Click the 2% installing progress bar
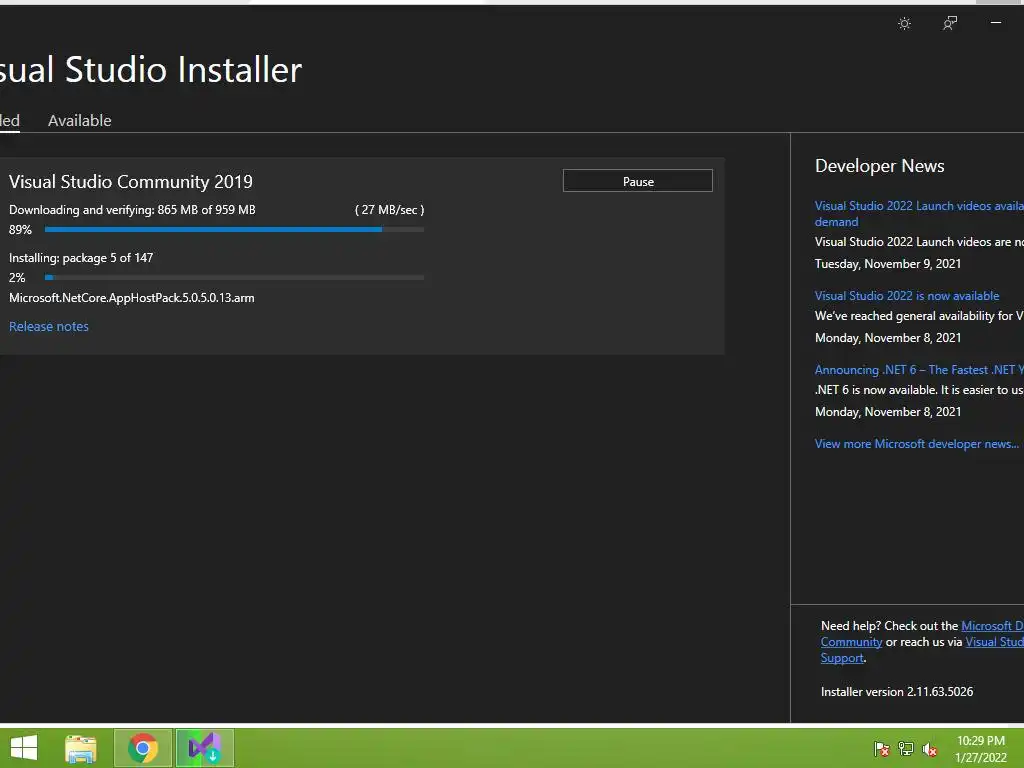 pos(234,278)
